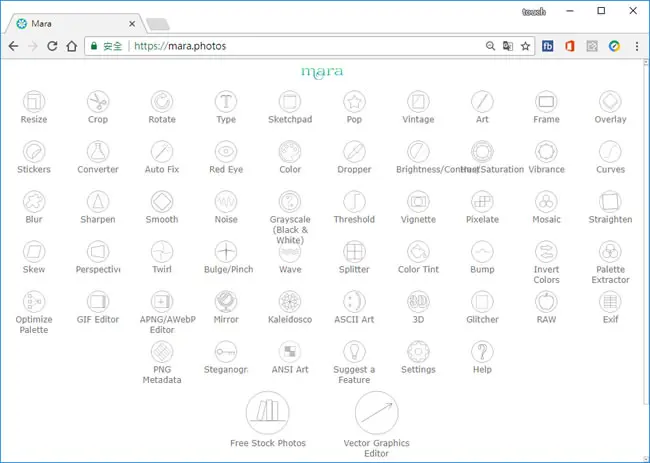The height and width of the screenshot is (463, 650).
Task: Launch the GIF Editor tool
Action: (98, 302)
